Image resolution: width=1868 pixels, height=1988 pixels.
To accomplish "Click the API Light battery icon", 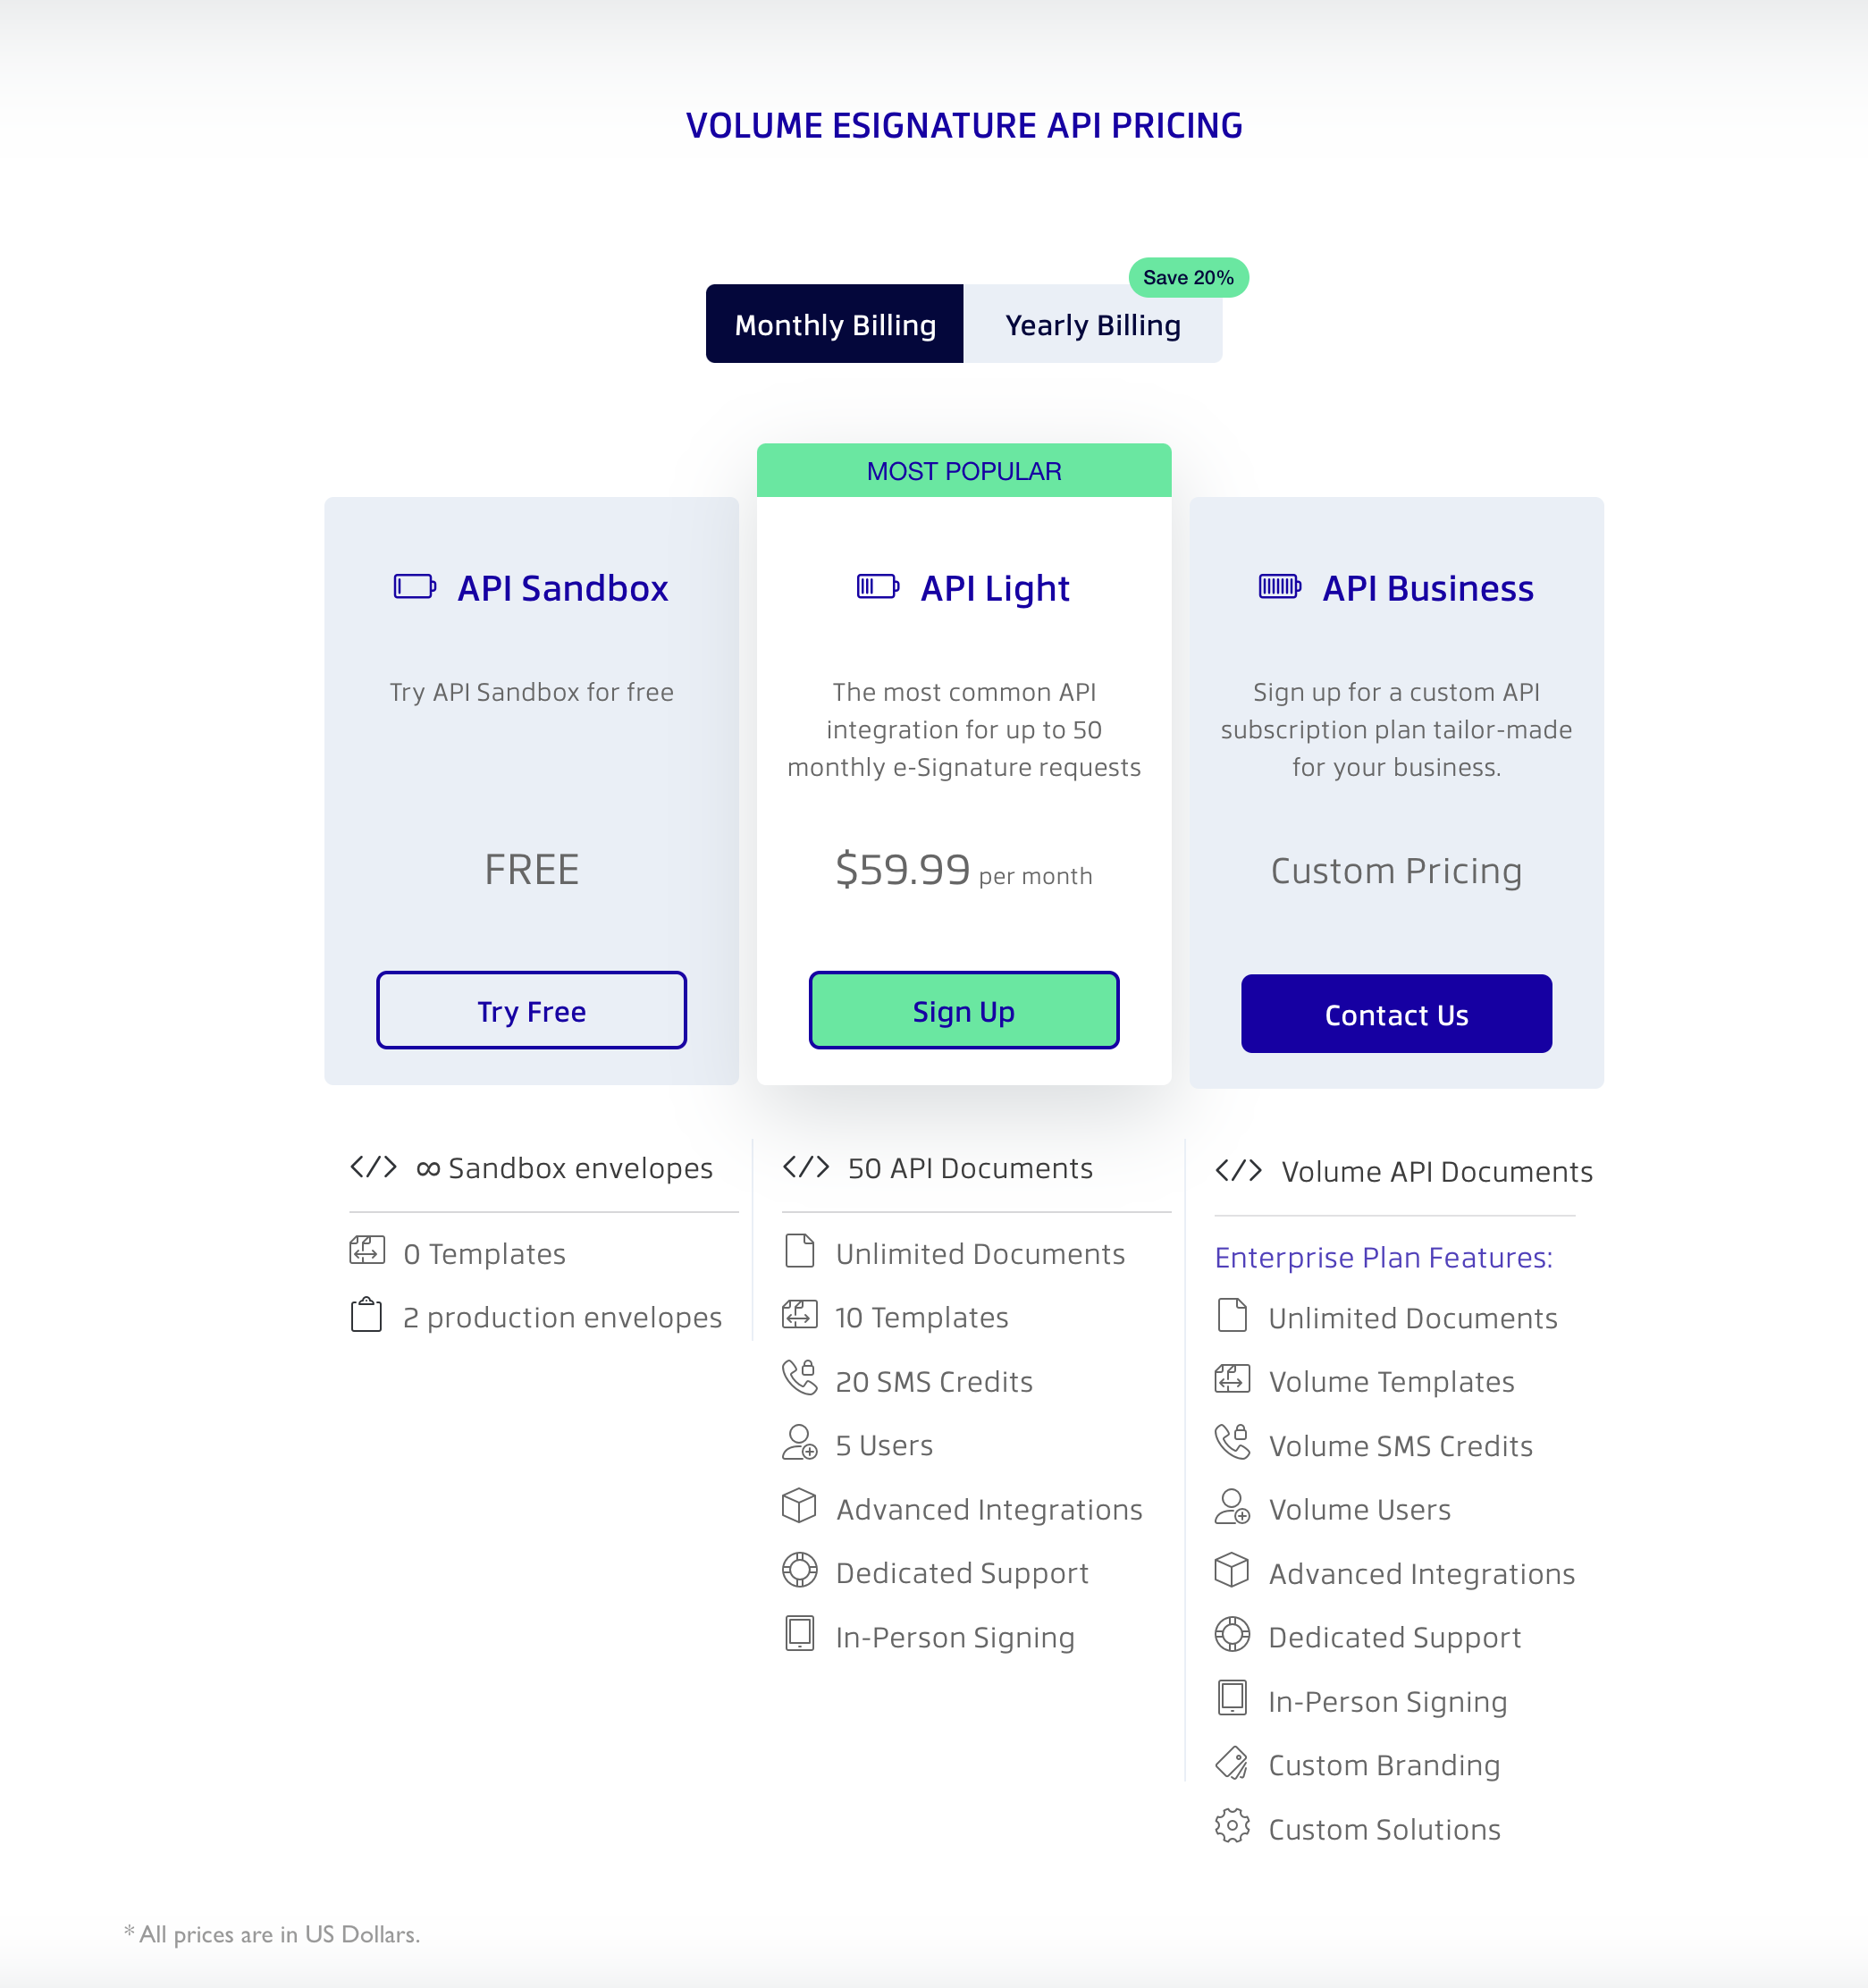I will (x=877, y=586).
